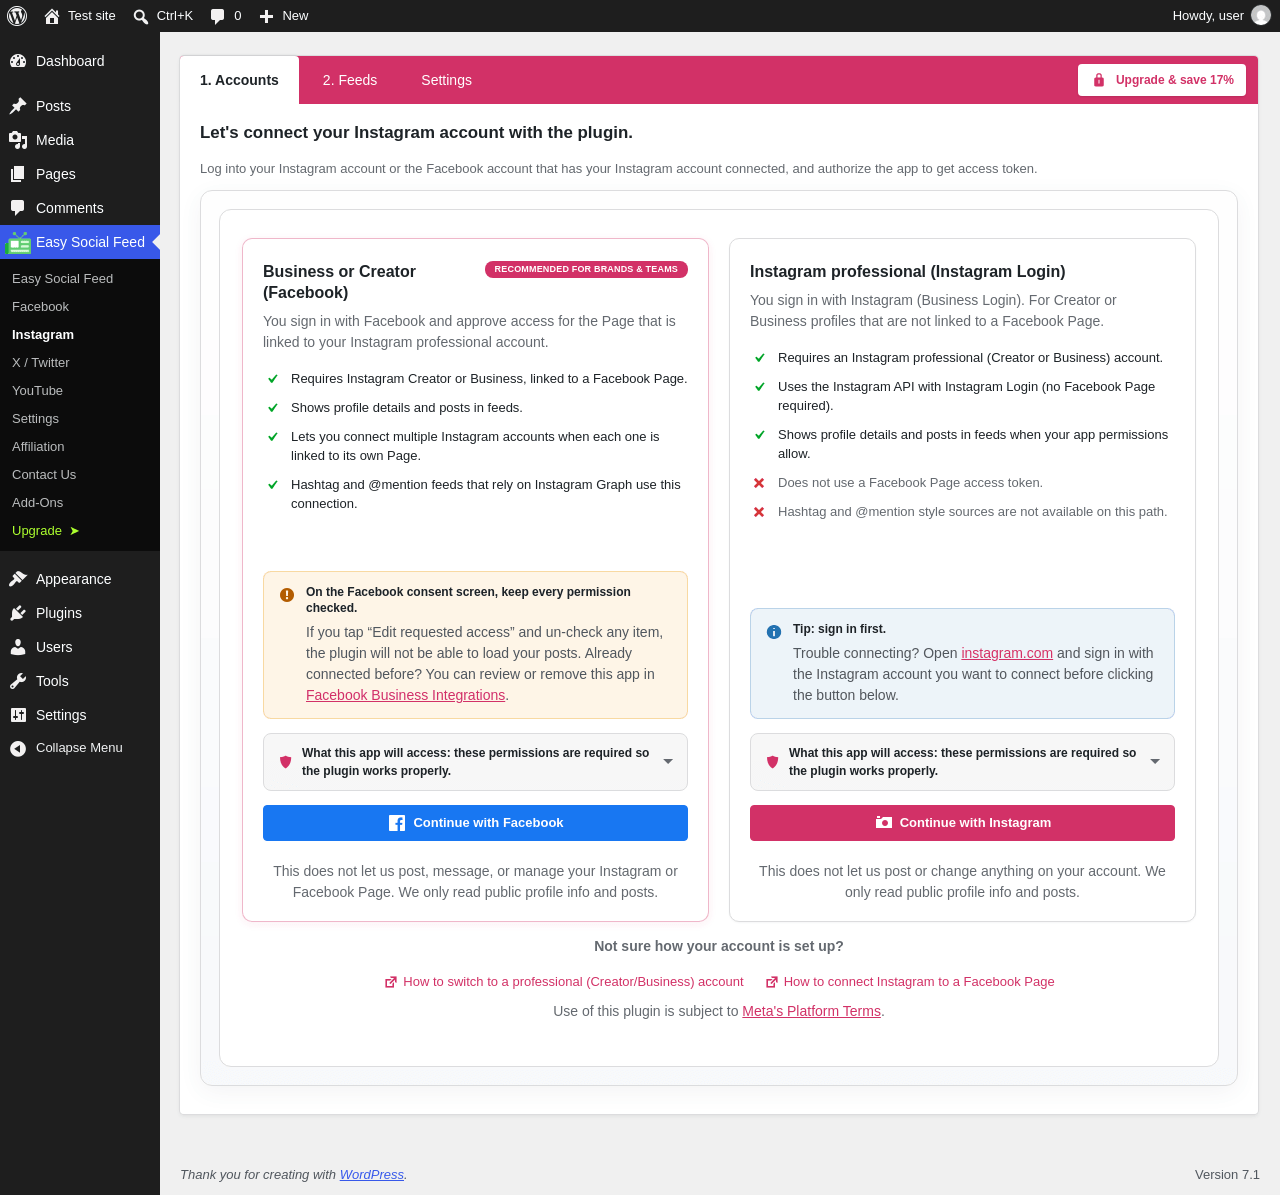1280x1195 pixels.
Task: Open the instagram.com link in tip
Action: 1007,653
